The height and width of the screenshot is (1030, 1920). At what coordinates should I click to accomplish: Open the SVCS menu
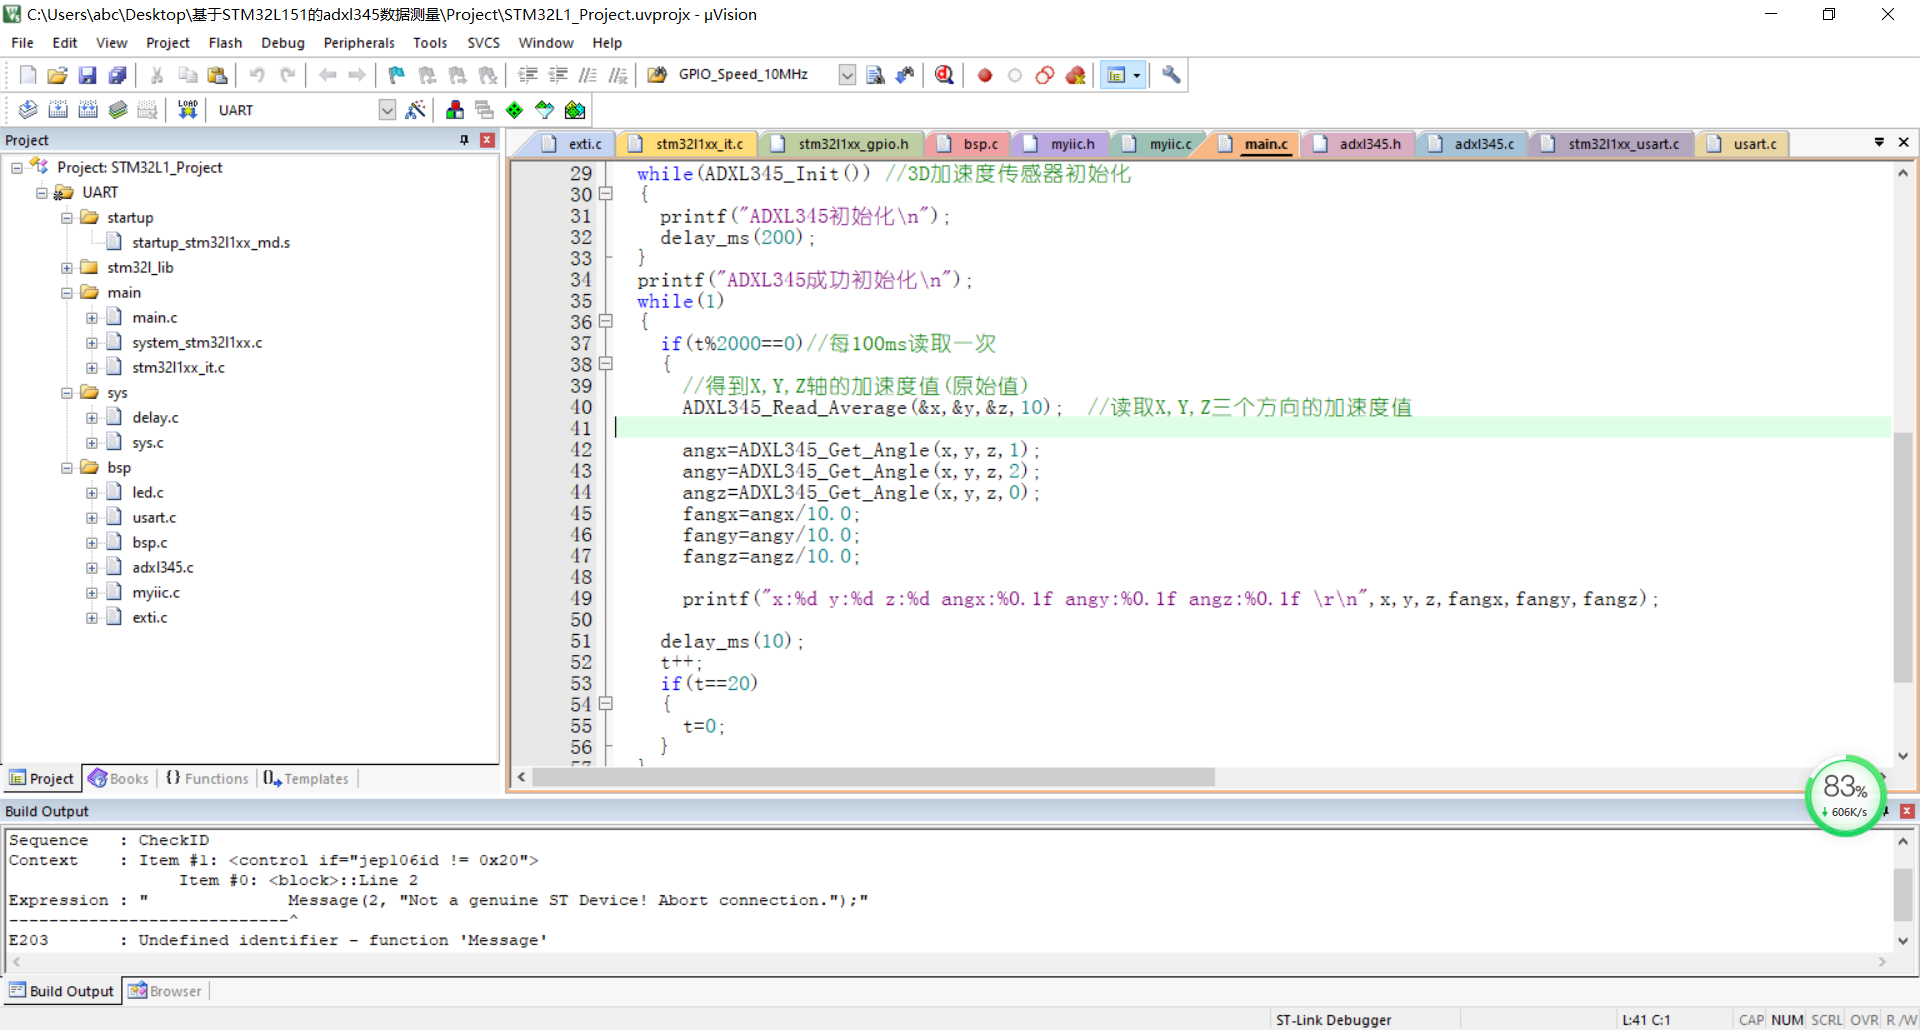point(483,43)
